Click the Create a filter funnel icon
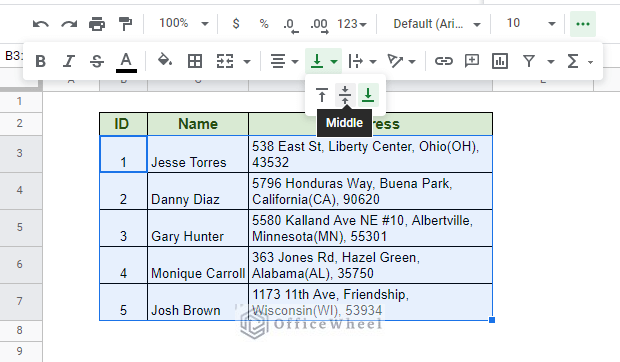The height and width of the screenshot is (362, 620). 529,61
